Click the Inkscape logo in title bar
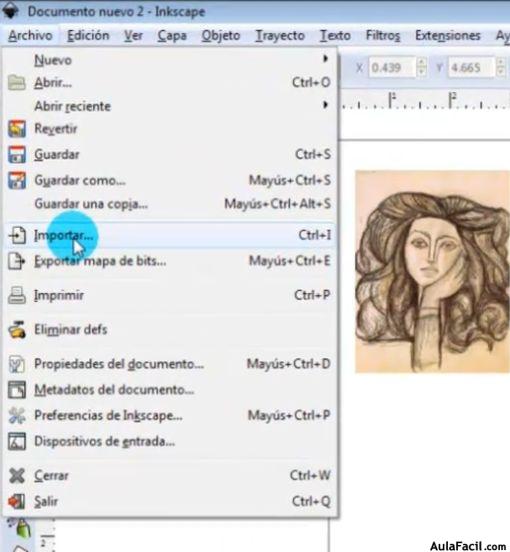Screen dimensions: 510x552 pos(11,11)
